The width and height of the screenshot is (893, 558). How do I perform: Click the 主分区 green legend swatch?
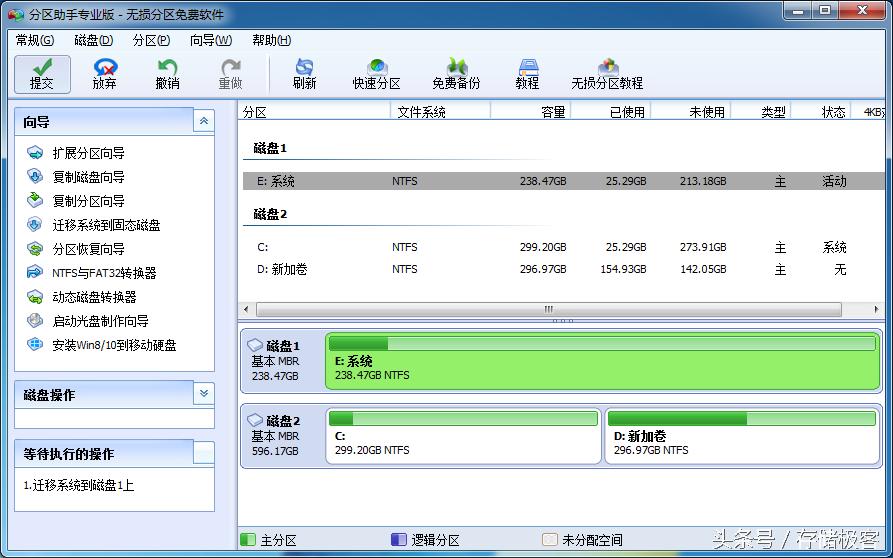coord(248,539)
